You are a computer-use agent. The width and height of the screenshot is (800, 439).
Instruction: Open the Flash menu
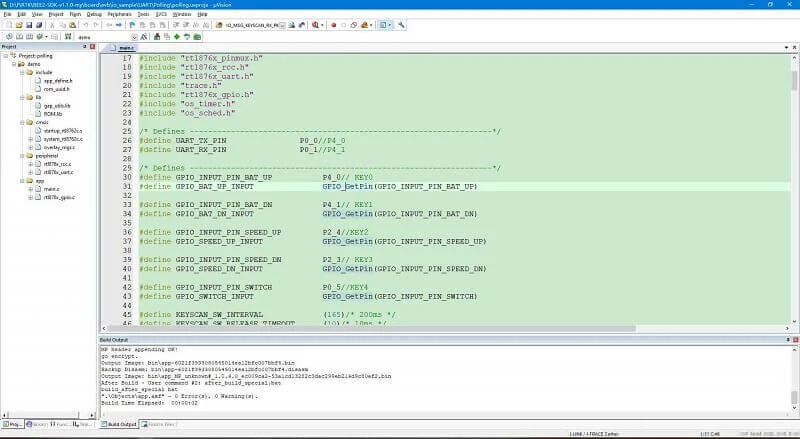75,14
